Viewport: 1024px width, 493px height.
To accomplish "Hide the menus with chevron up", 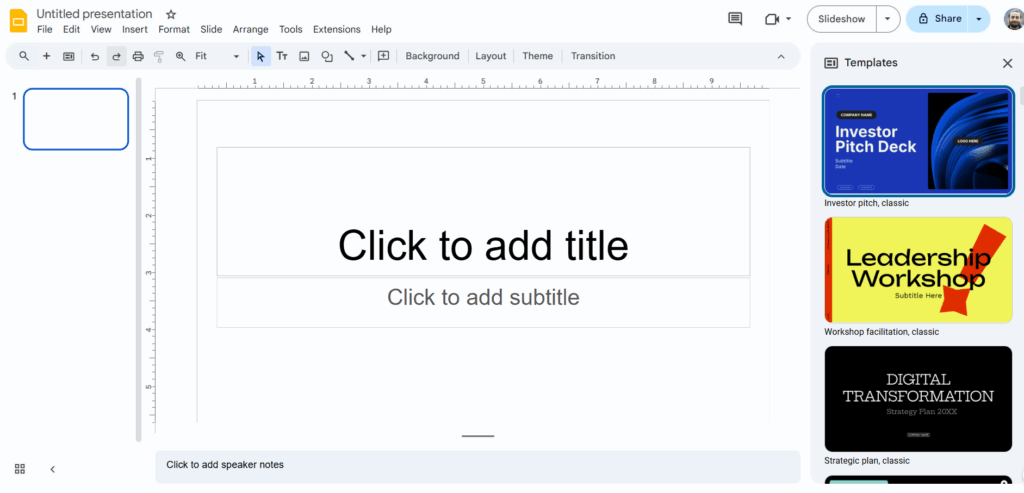I will [781, 56].
